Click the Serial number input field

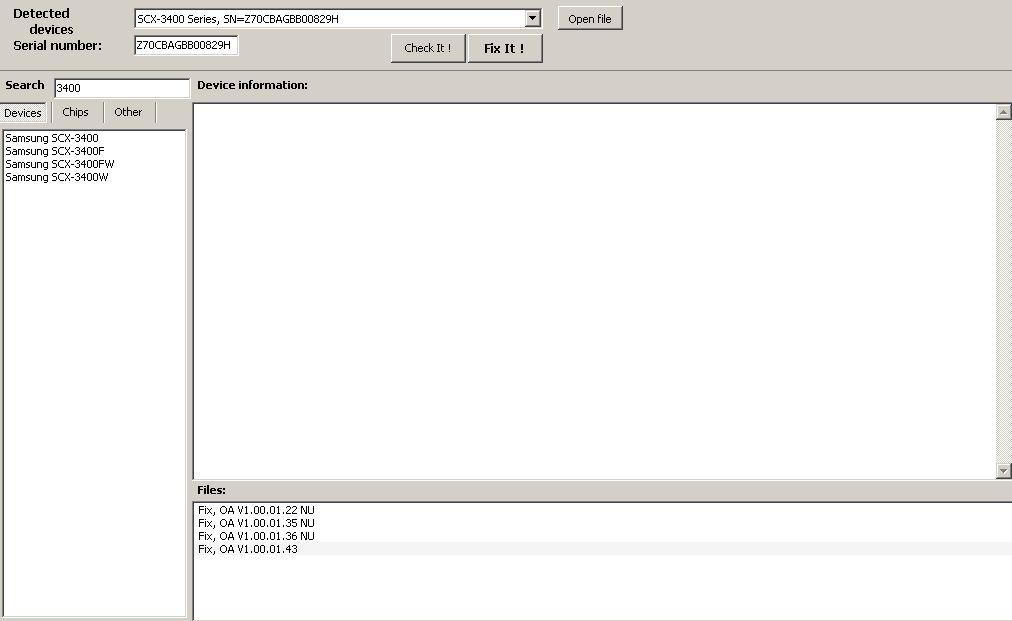186,45
